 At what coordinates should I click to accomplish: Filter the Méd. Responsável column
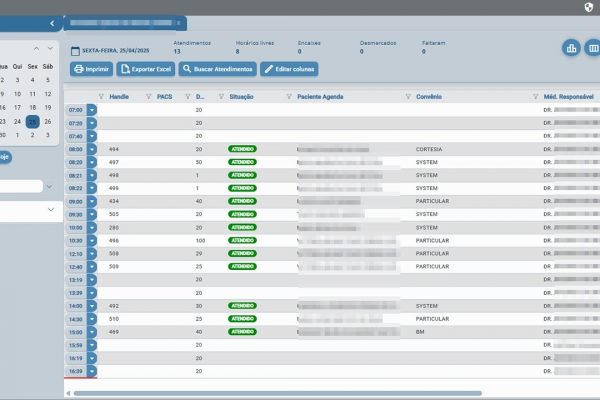[535, 96]
